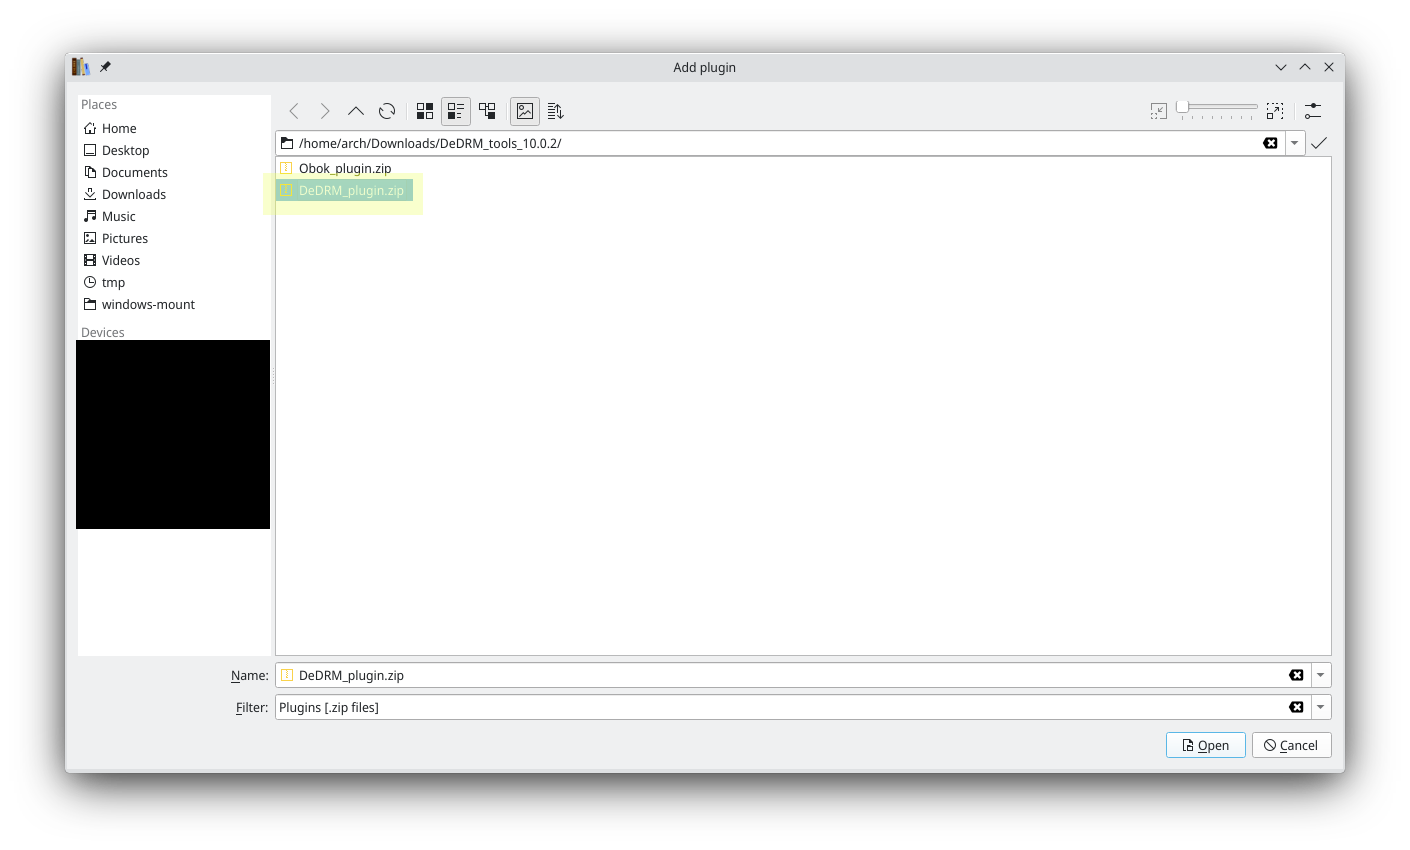Reload the current folder listing
This screenshot has height=850, width=1410.
[387, 111]
